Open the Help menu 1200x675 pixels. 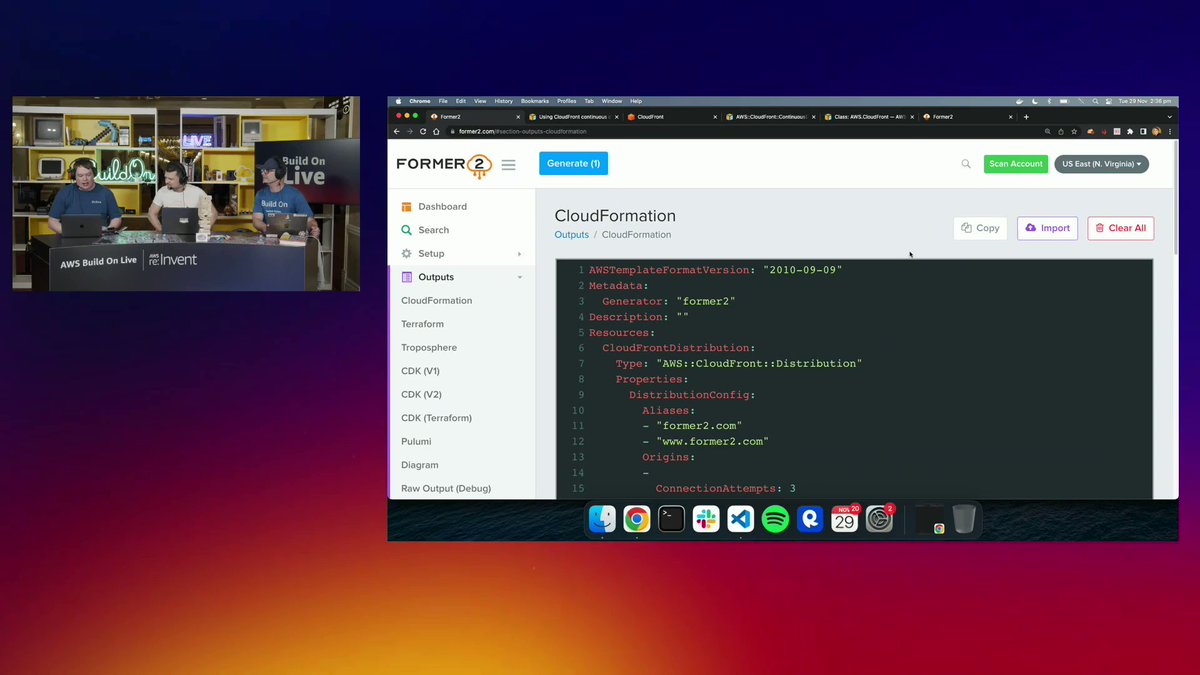point(636,101)
